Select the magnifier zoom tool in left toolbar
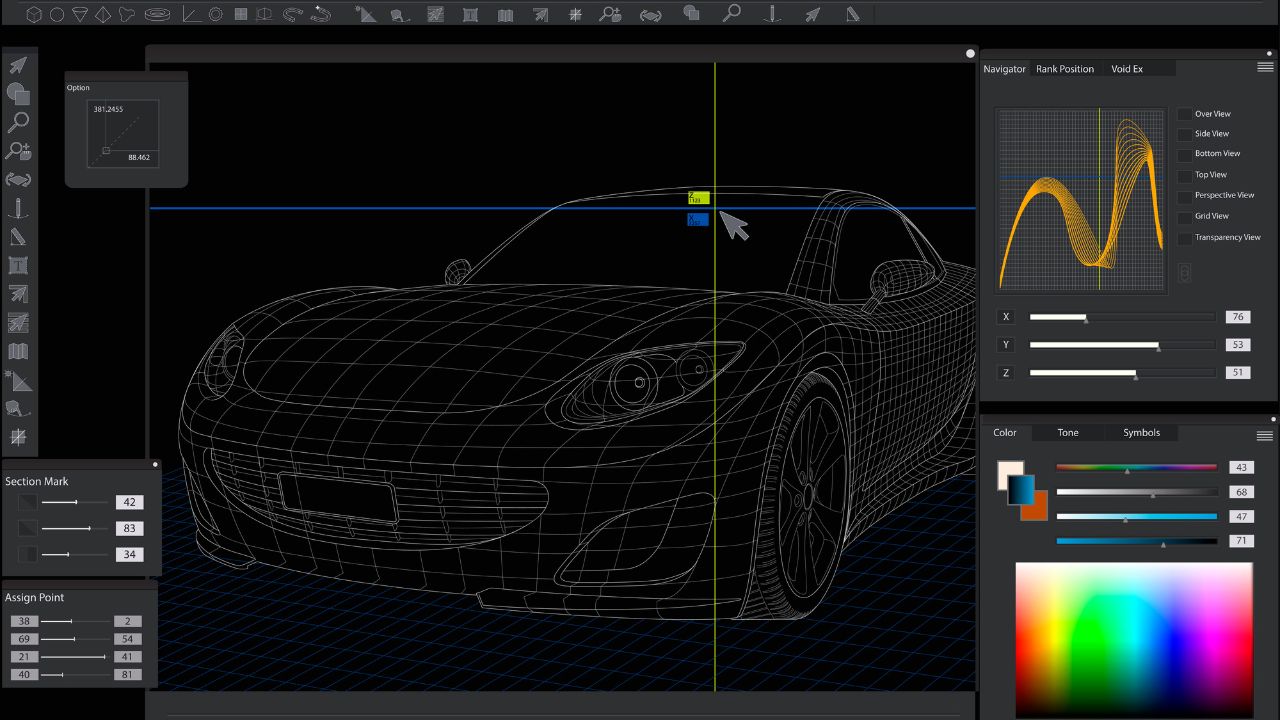Screen dimensions: 1280x720 [x=18, y=123]
